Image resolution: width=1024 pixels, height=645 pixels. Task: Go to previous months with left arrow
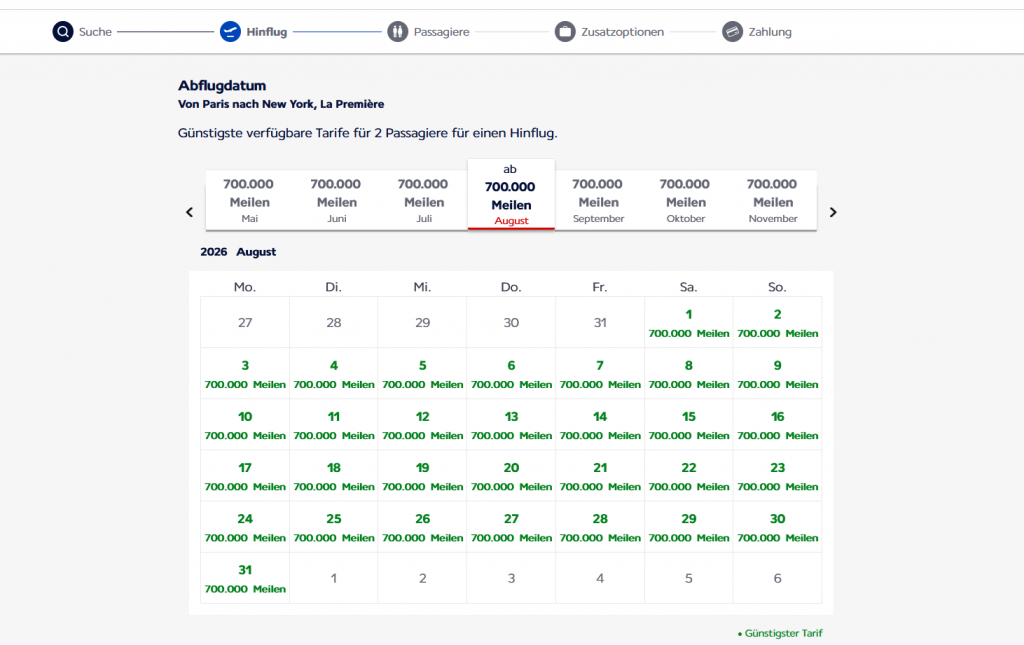[189, 212]
